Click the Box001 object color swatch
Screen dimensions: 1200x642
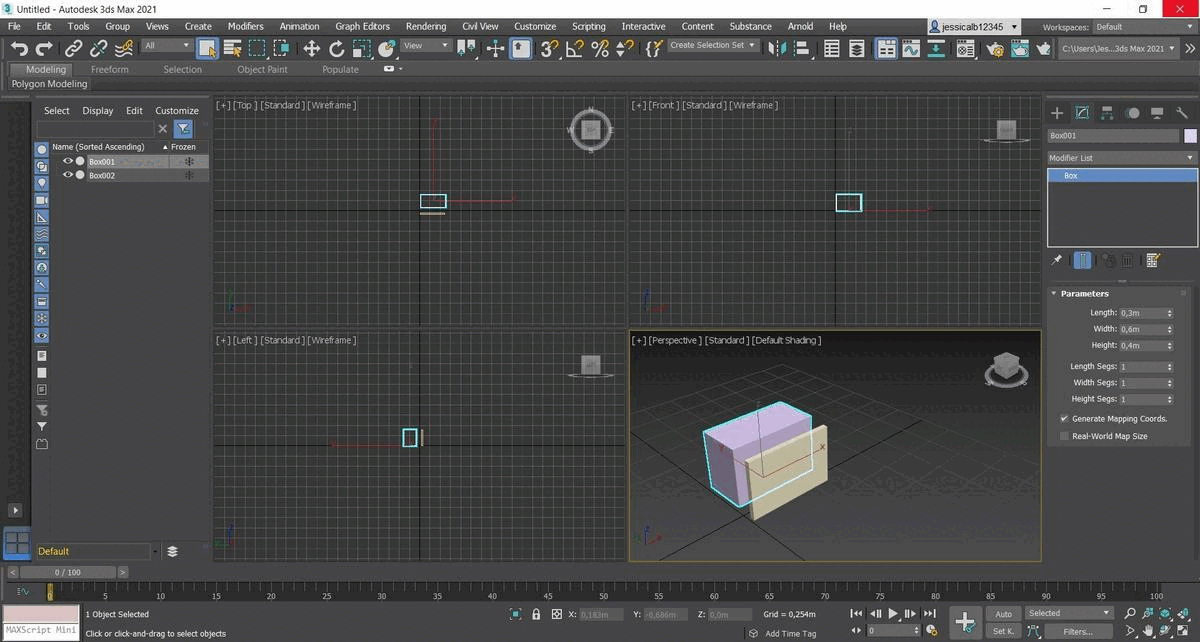1190,135
